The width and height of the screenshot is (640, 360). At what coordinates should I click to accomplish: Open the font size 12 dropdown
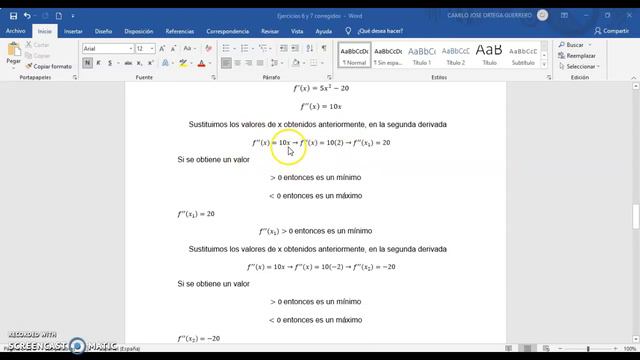[152, 49]
